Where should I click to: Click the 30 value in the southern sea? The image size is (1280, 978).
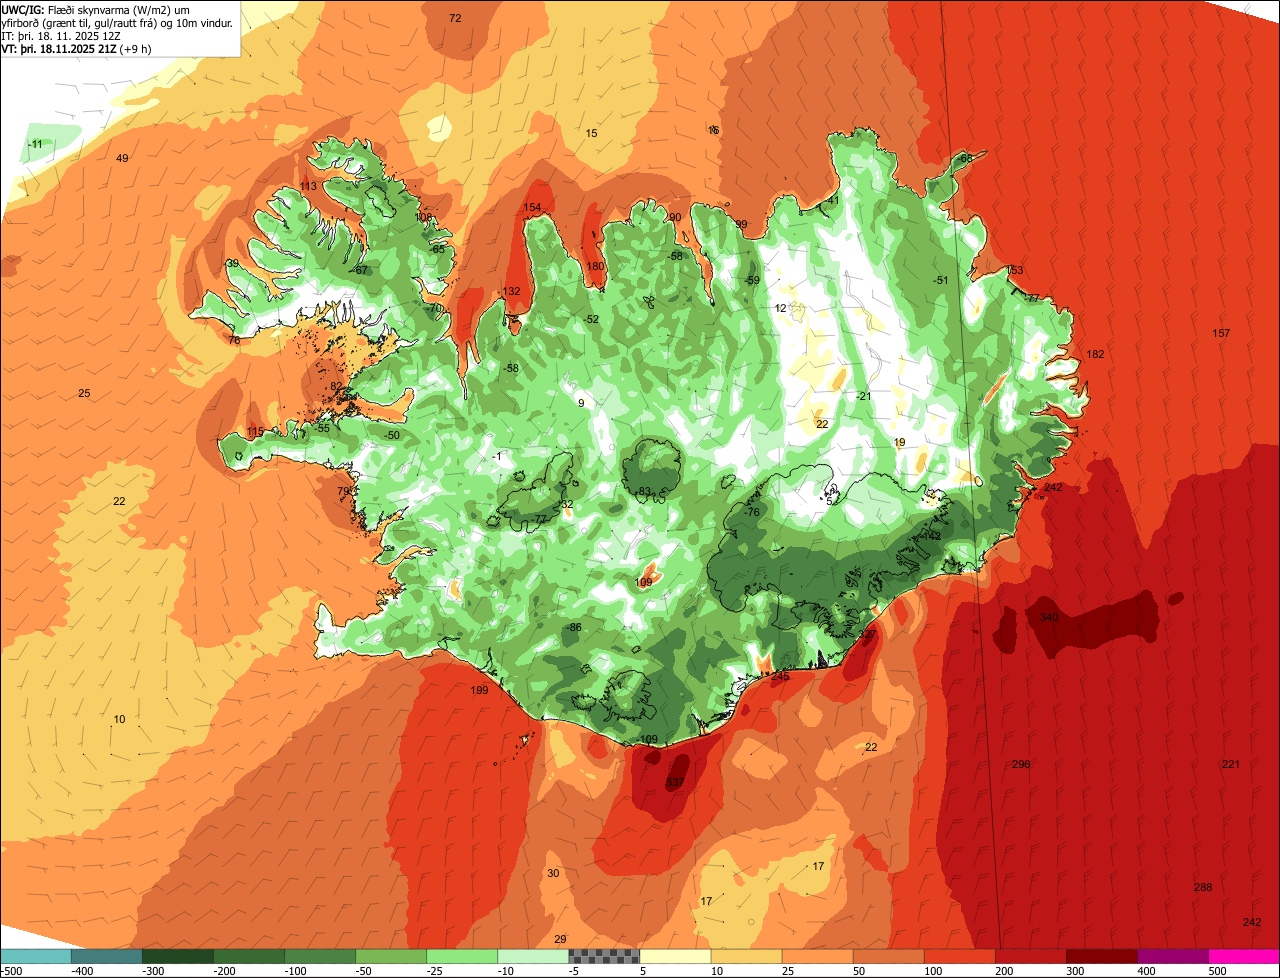(553, 874)
